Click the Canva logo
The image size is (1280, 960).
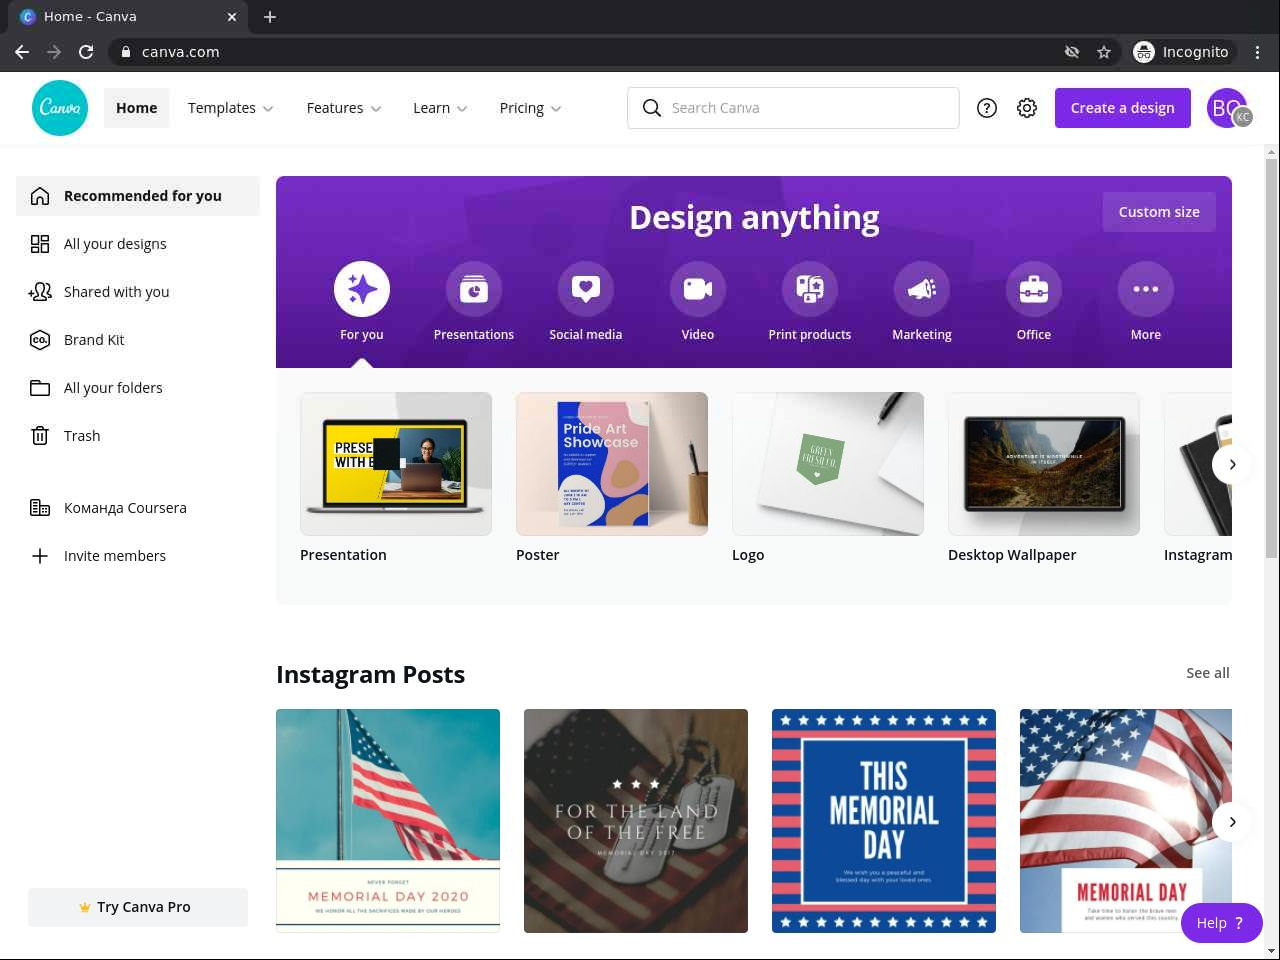click(60, 108)
